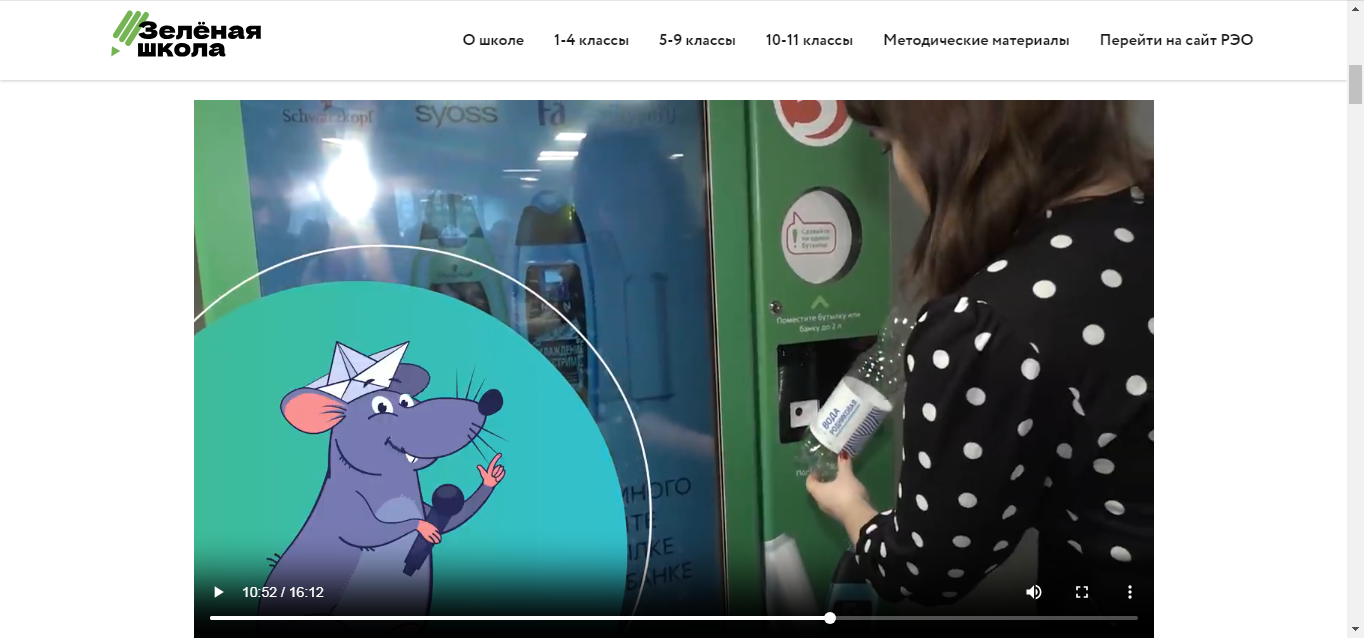Open video more options menu
The width and height of the screenshot is (1364, 638).
point(1129,592)
